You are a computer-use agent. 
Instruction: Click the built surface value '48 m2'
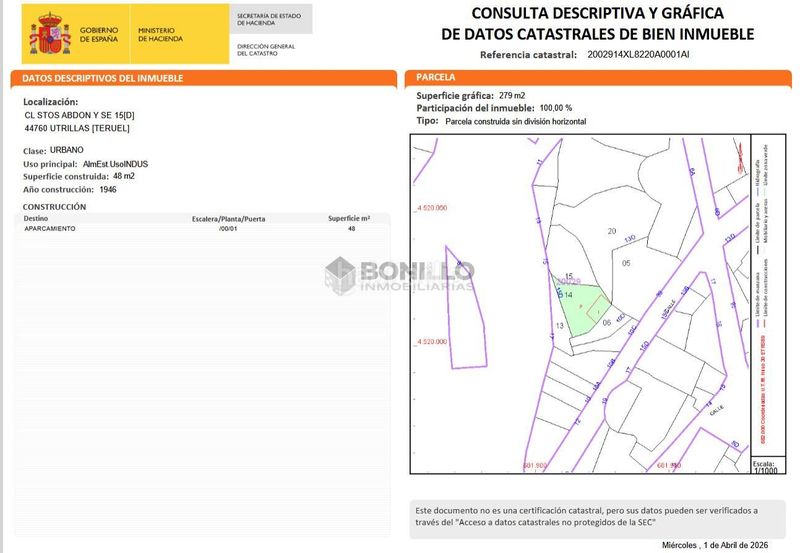pyautogui.click(x=124, y=176)
